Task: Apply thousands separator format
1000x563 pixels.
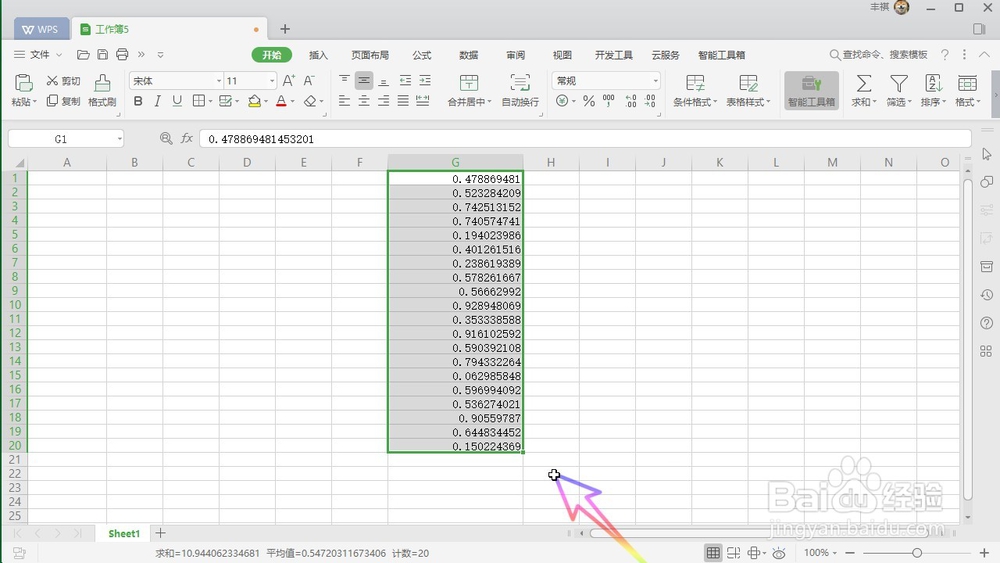Action: (608, 101)
